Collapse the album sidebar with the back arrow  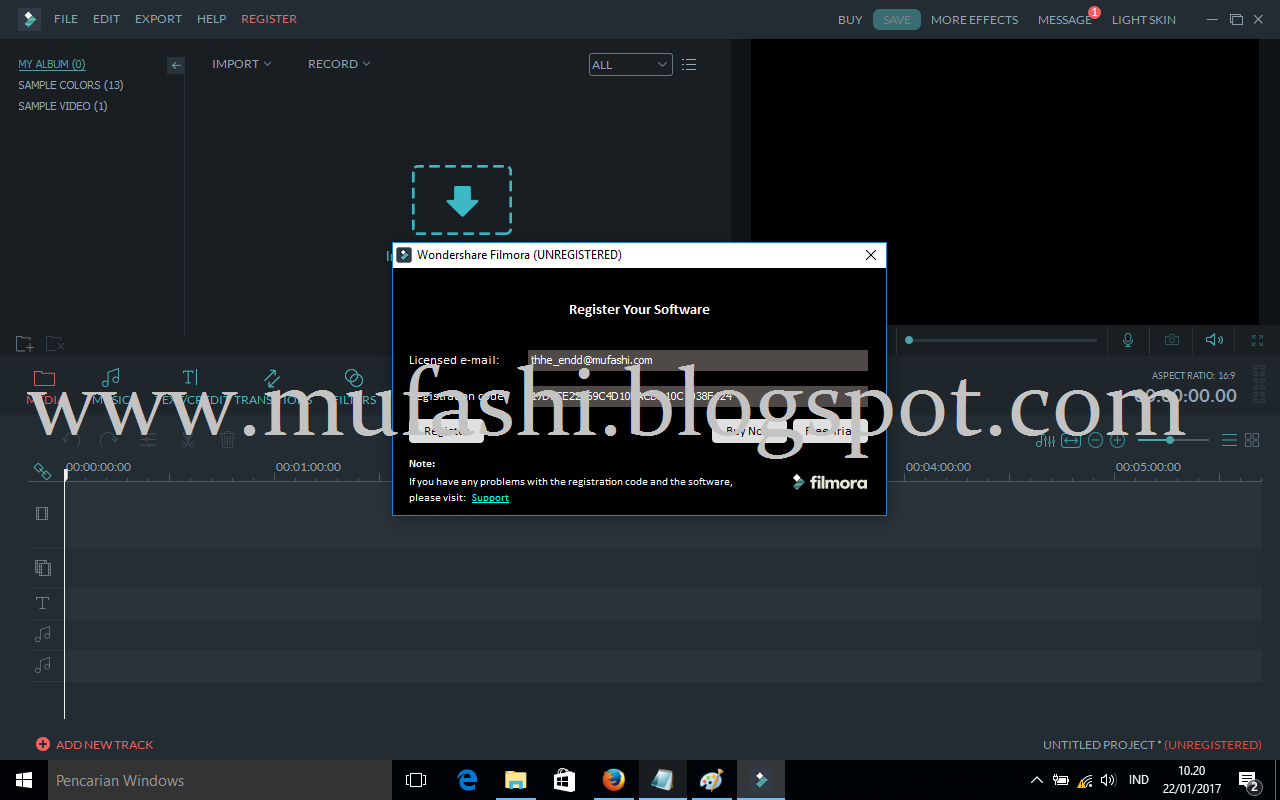click(176, 65)
